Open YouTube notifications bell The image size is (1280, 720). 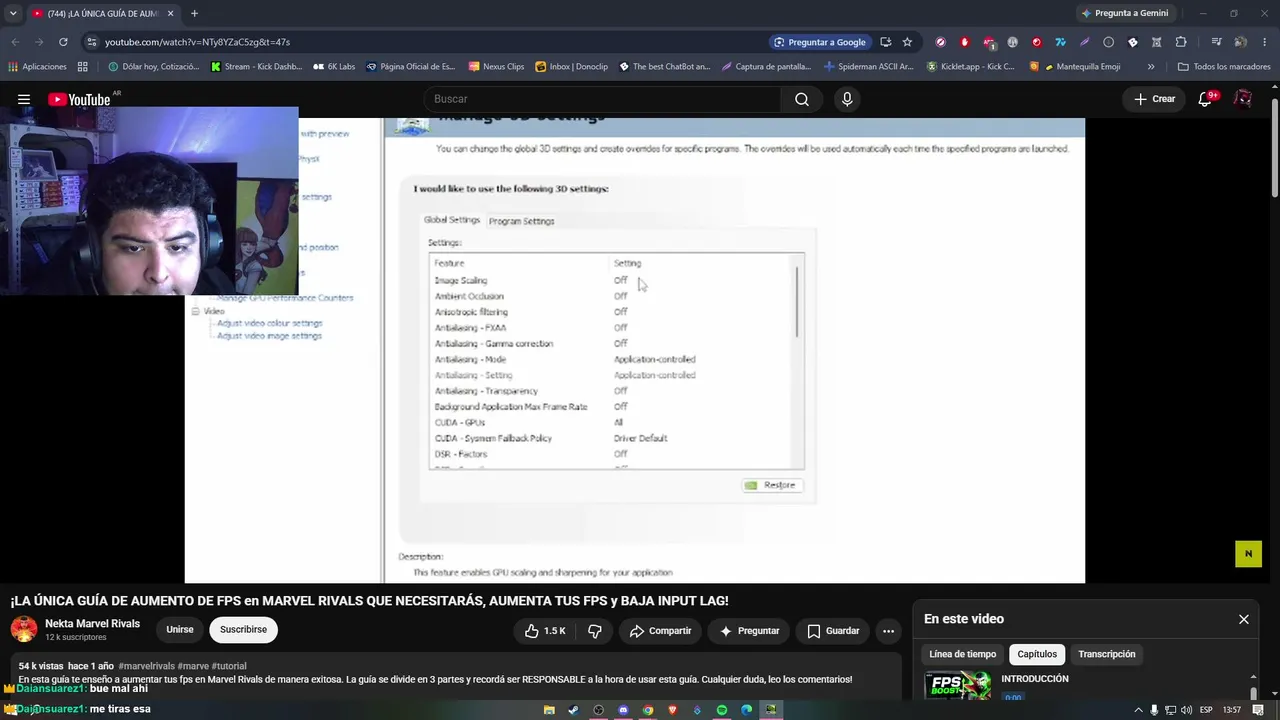pyautogui.click(x=1206, y=99)
